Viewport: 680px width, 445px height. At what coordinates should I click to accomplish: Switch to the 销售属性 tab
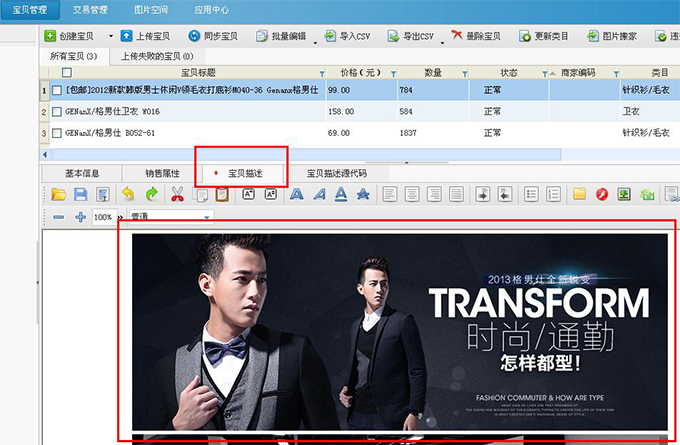164,172
